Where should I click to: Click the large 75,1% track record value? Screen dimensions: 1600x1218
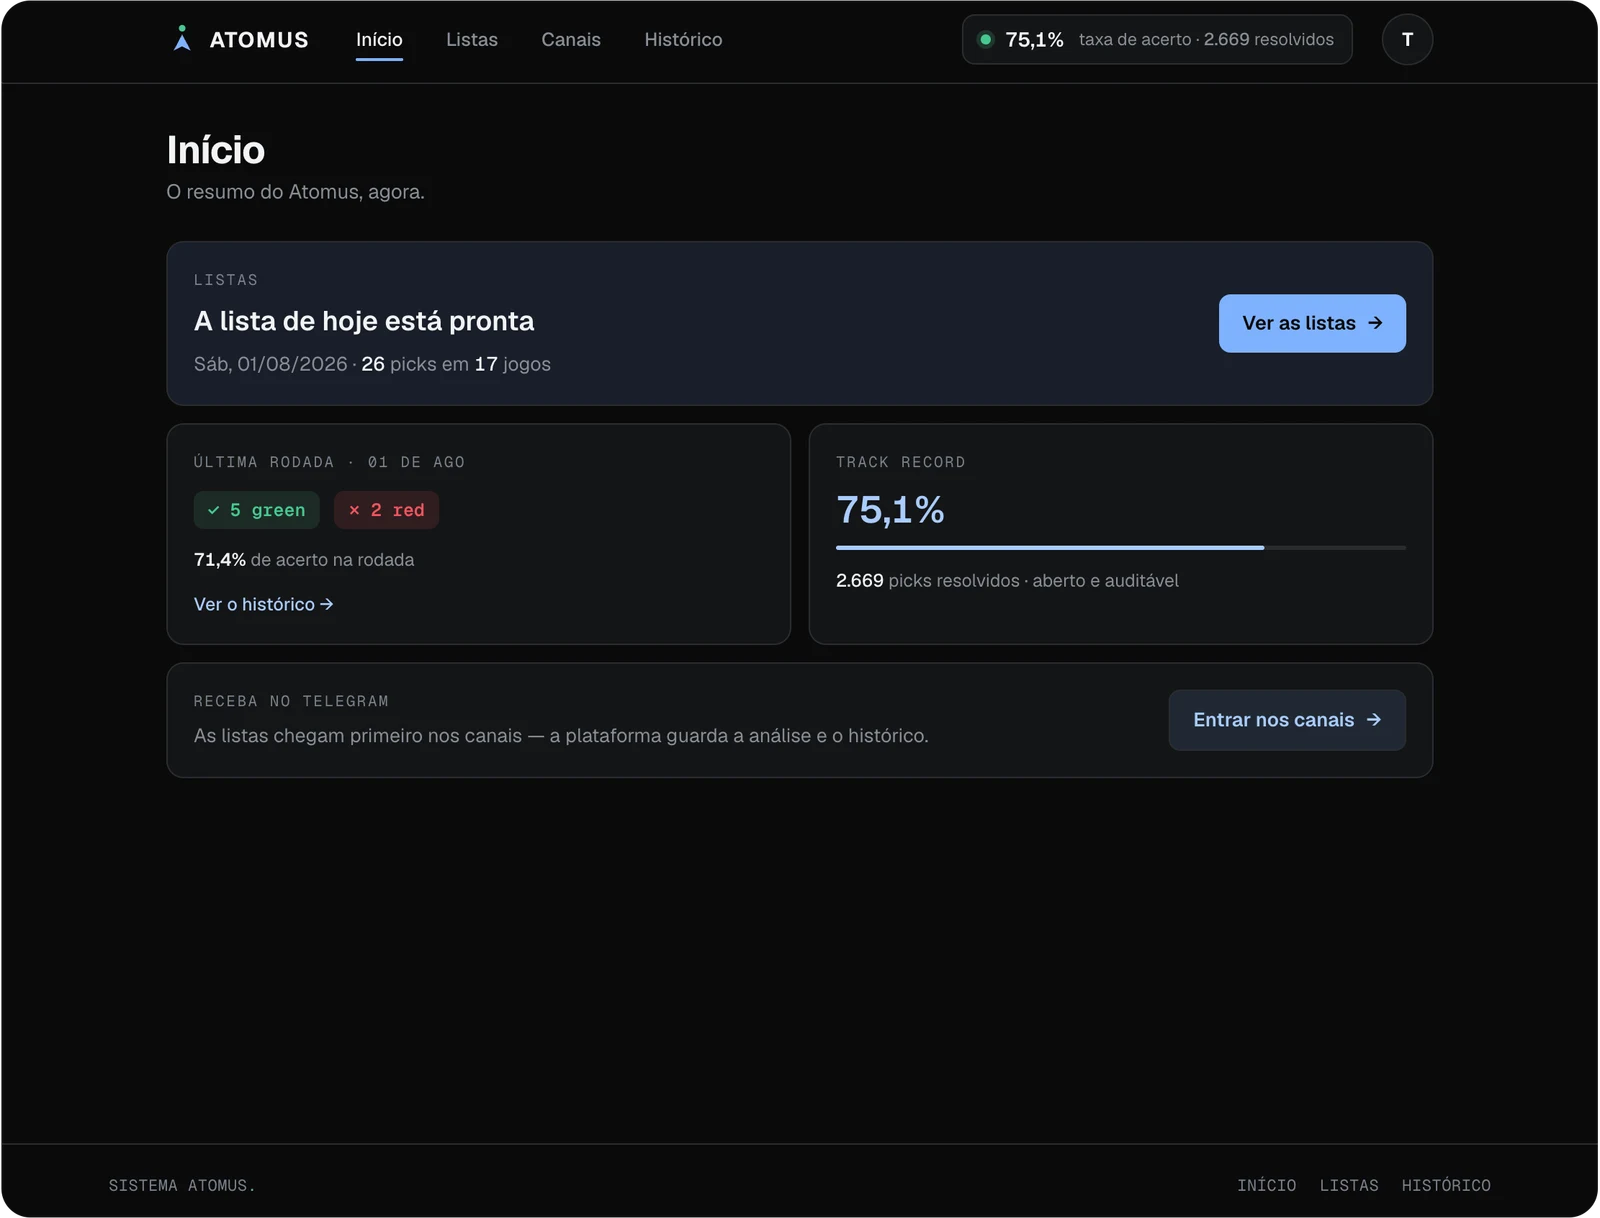(x=890, y=510)
